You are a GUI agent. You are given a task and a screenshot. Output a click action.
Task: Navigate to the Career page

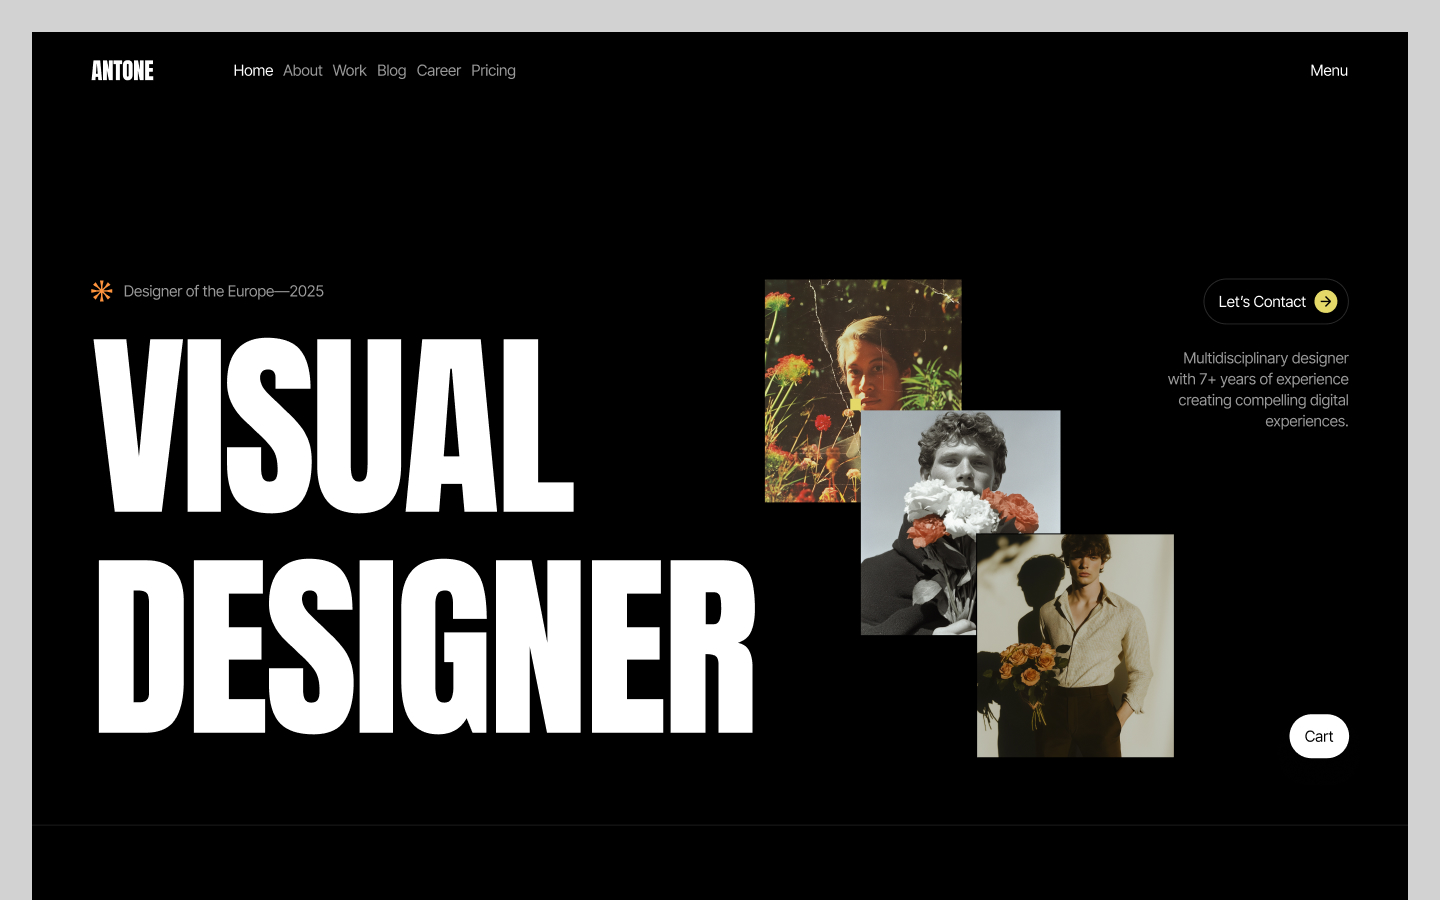click(x=439, y=71)
